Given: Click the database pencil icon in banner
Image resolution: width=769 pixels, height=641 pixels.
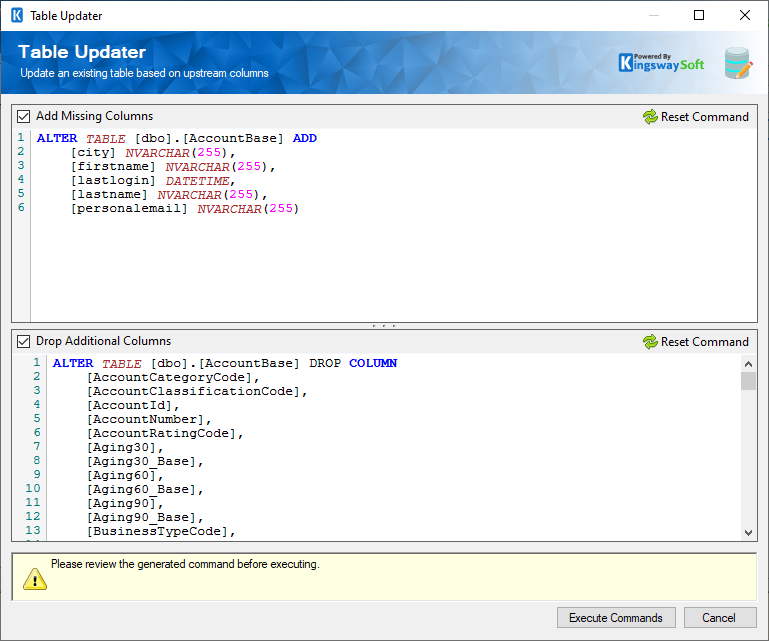Looking at the screenshot, I should point(738,63).
